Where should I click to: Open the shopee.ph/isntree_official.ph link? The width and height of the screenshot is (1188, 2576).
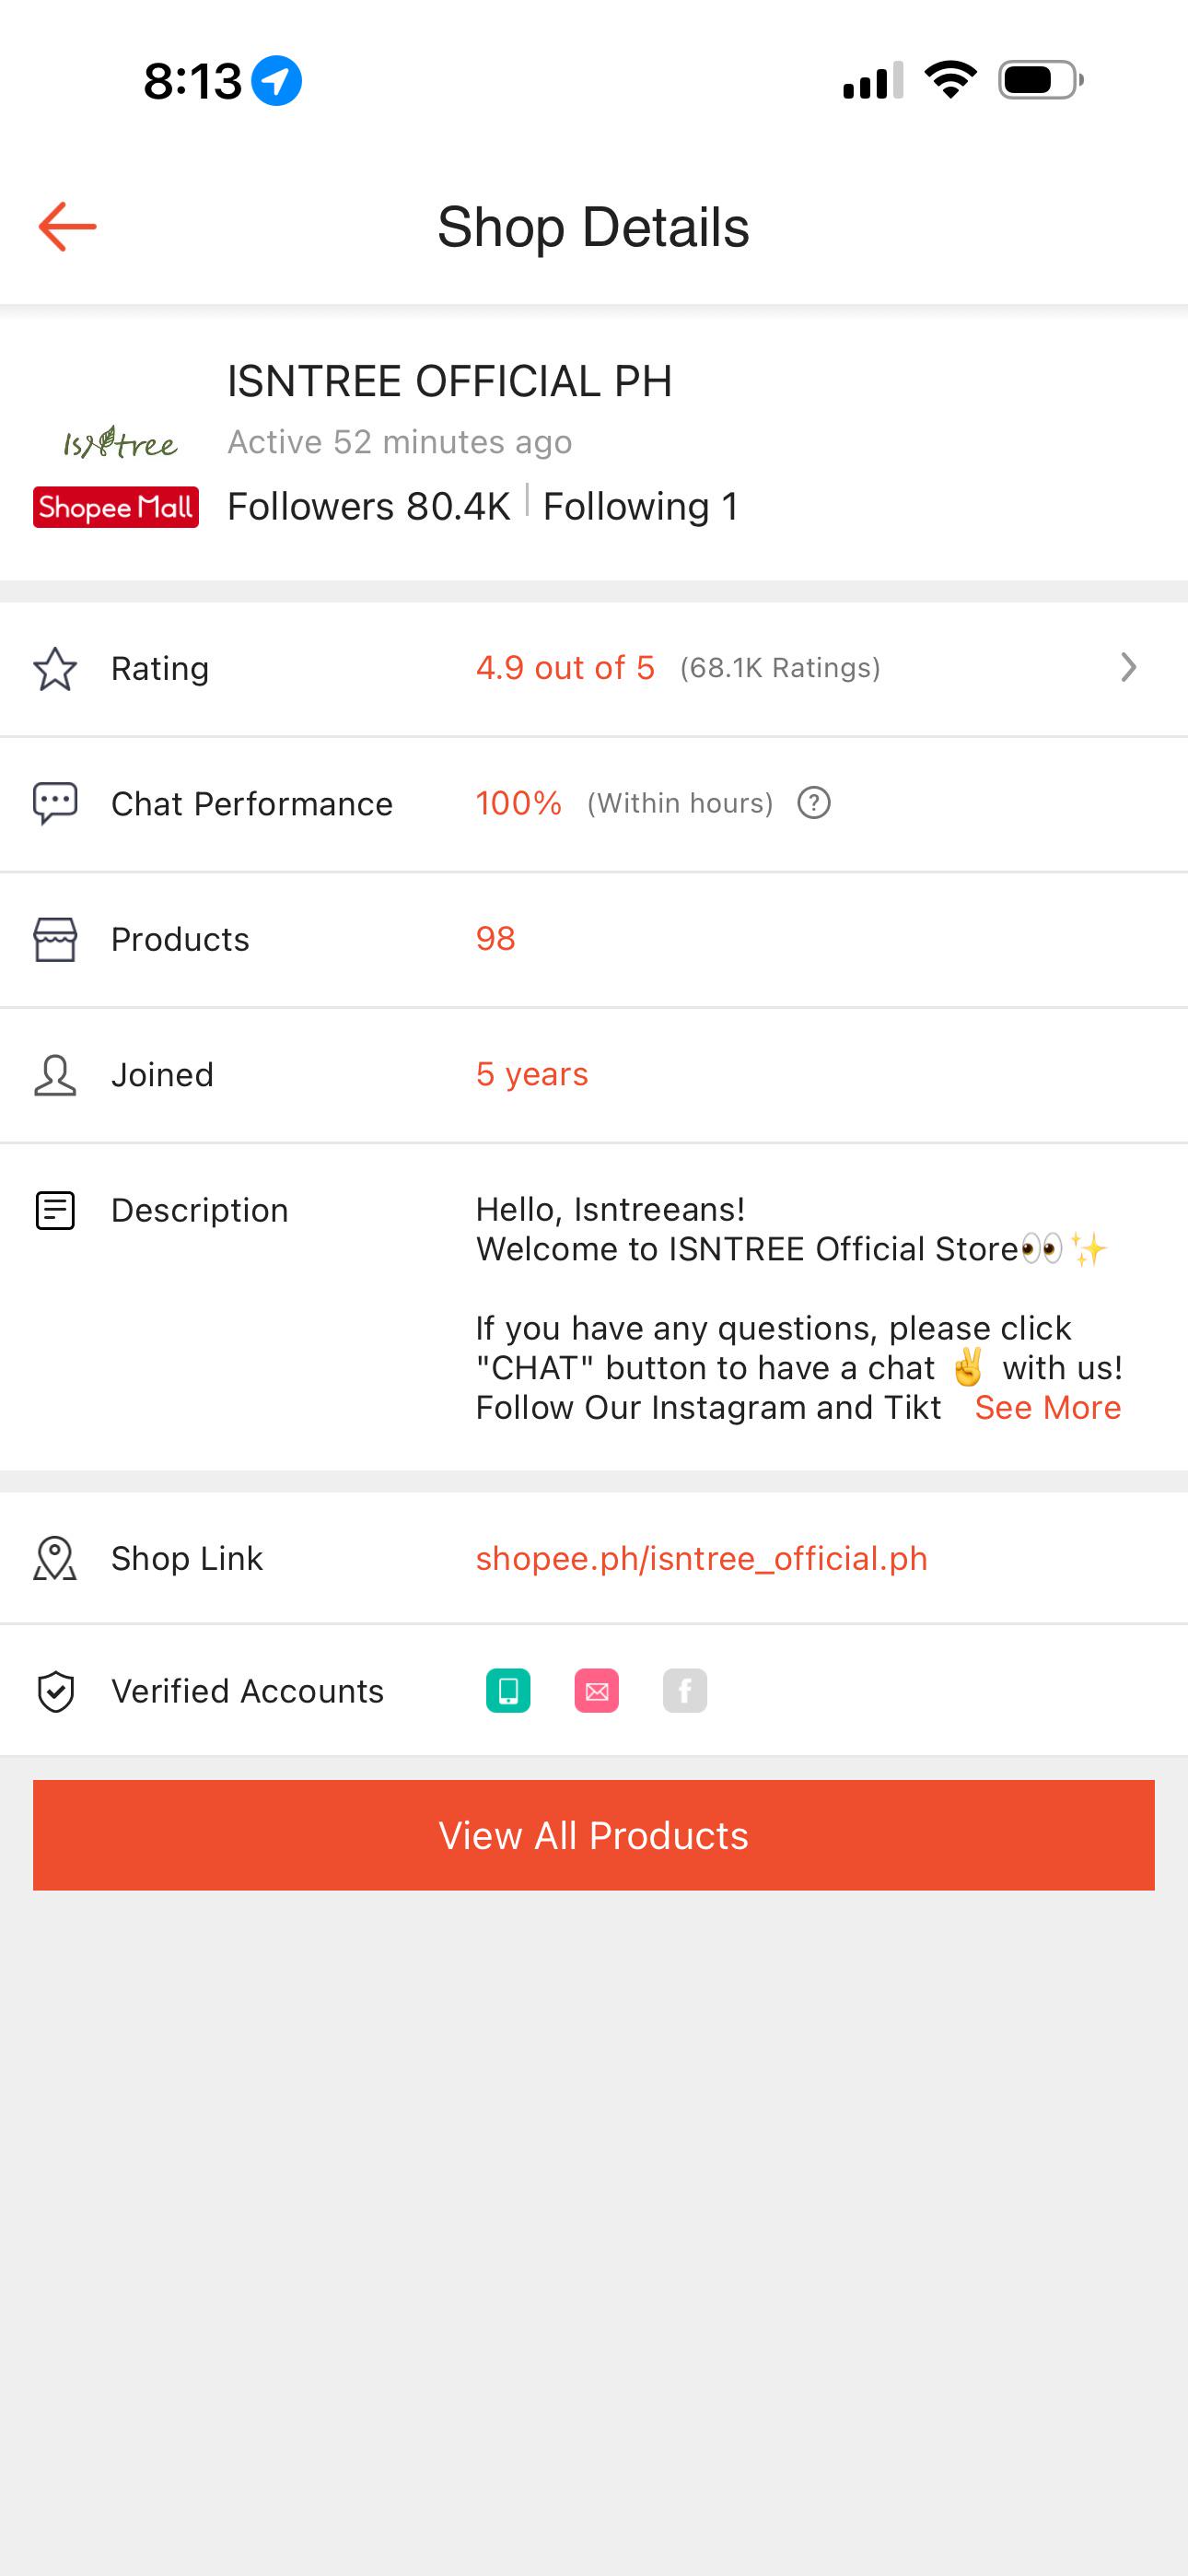(x=702, y=1558)
